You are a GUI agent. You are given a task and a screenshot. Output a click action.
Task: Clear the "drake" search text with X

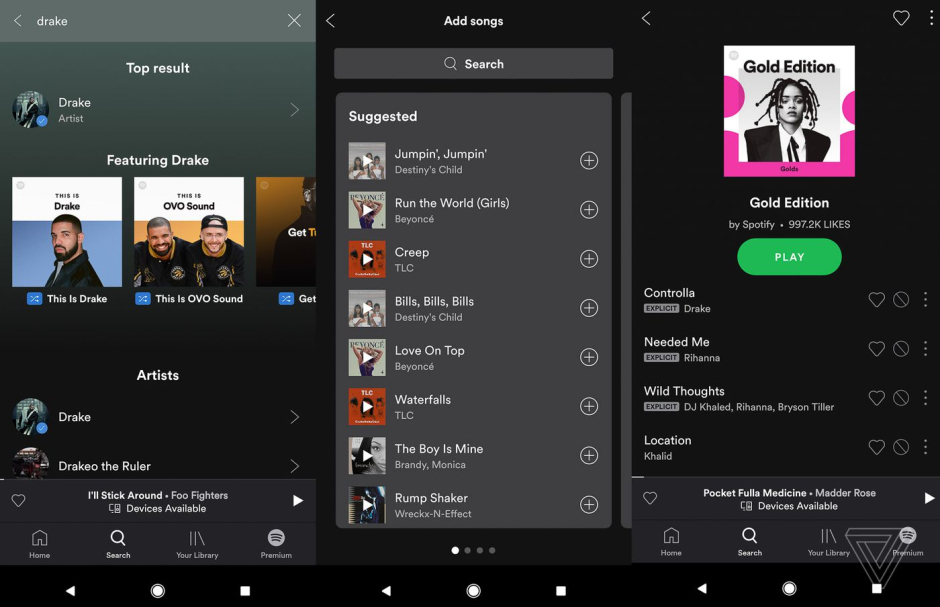point(294,21)
